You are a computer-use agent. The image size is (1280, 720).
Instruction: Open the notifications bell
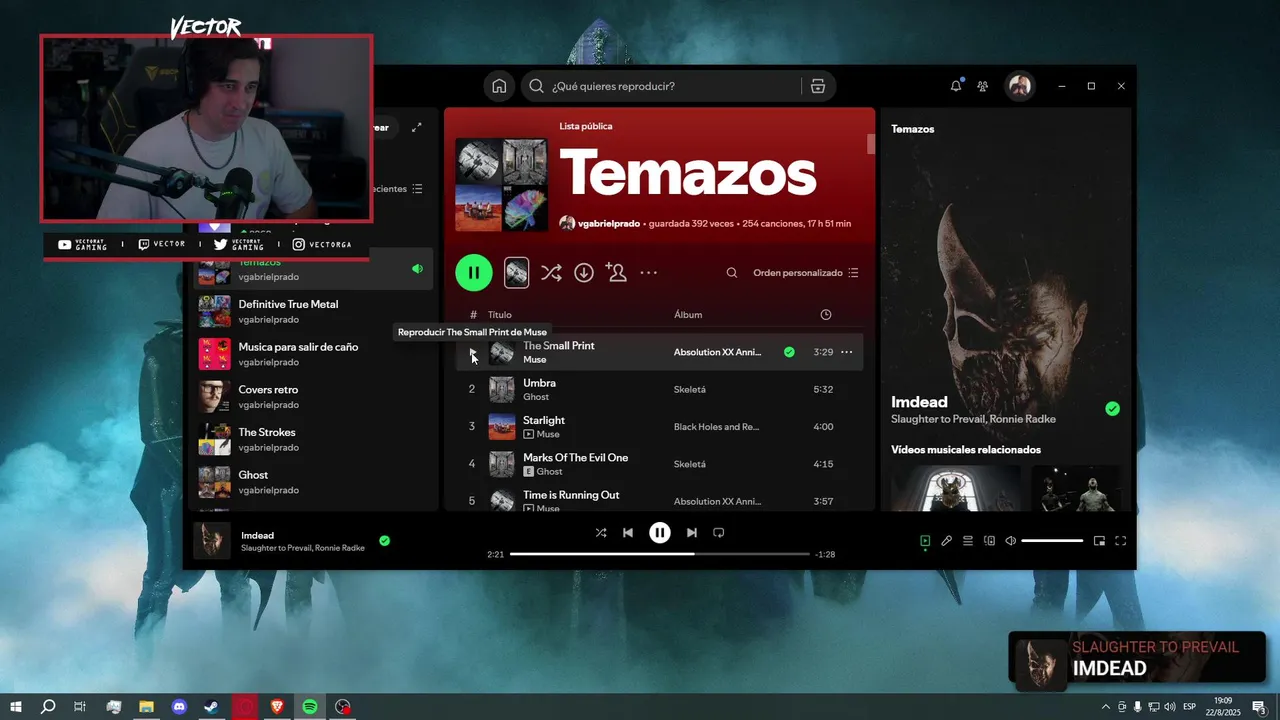956,86
